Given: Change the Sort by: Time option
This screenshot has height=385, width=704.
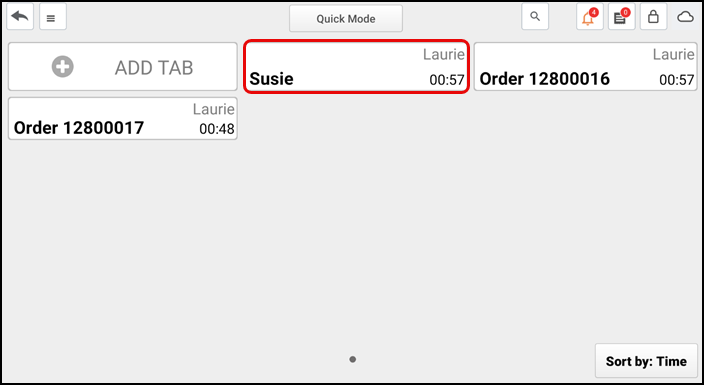Looking at the screenshot, I should point(646,361).
